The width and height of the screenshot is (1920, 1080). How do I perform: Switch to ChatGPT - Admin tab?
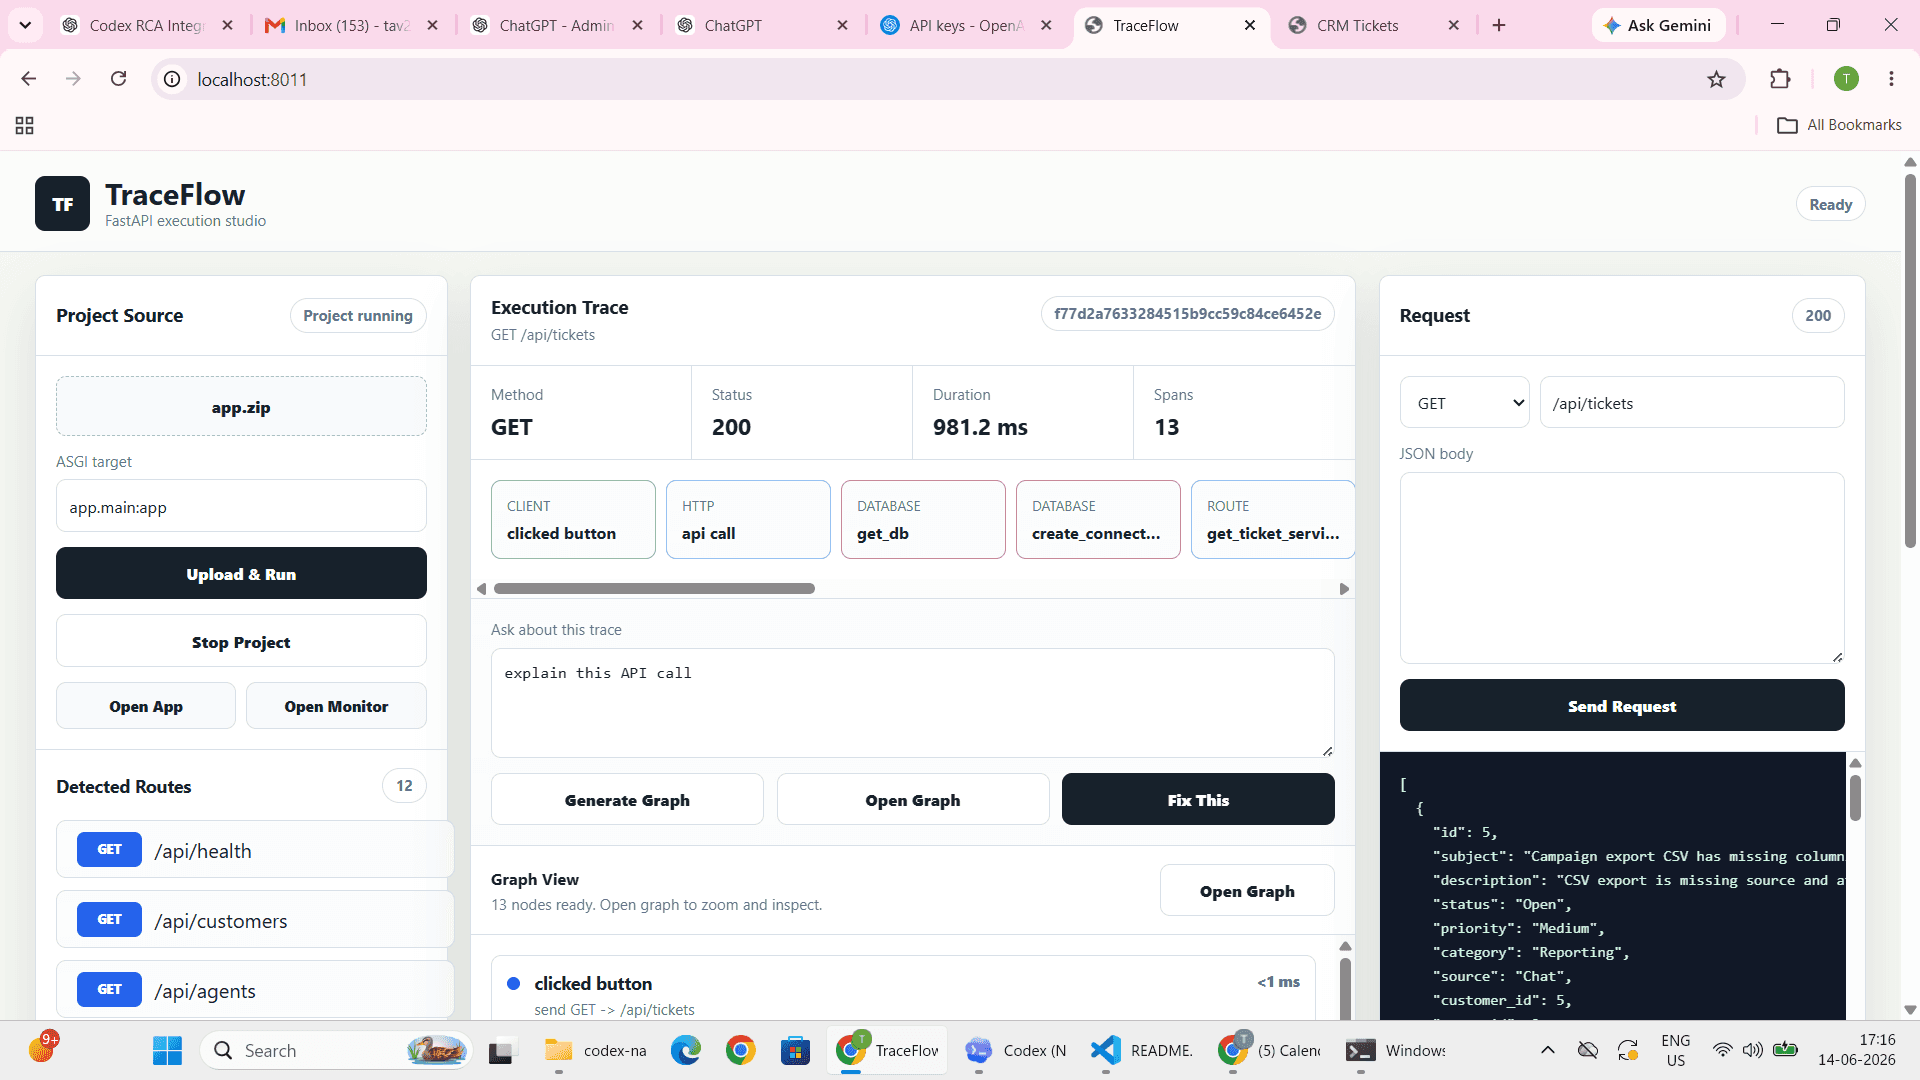point(556,25)
